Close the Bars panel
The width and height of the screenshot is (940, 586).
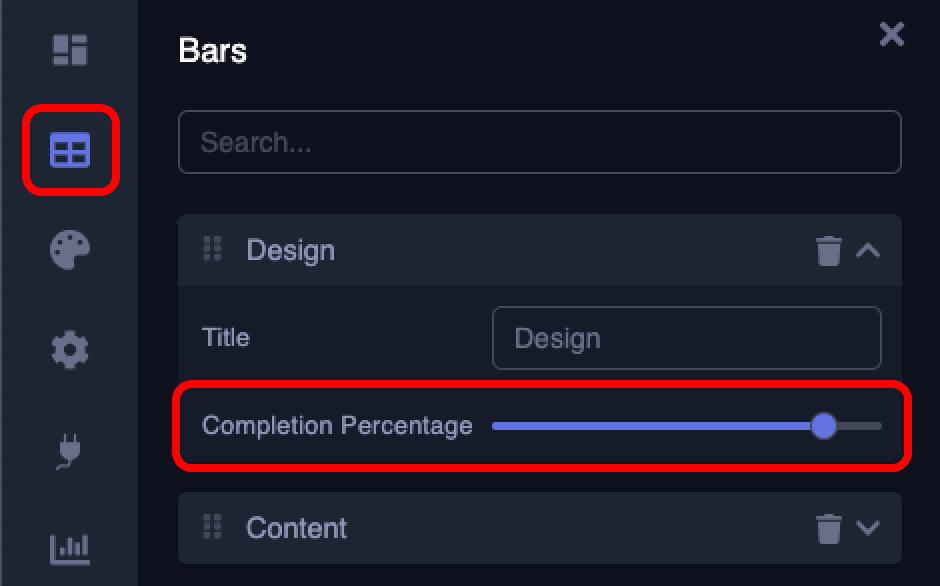891,35
